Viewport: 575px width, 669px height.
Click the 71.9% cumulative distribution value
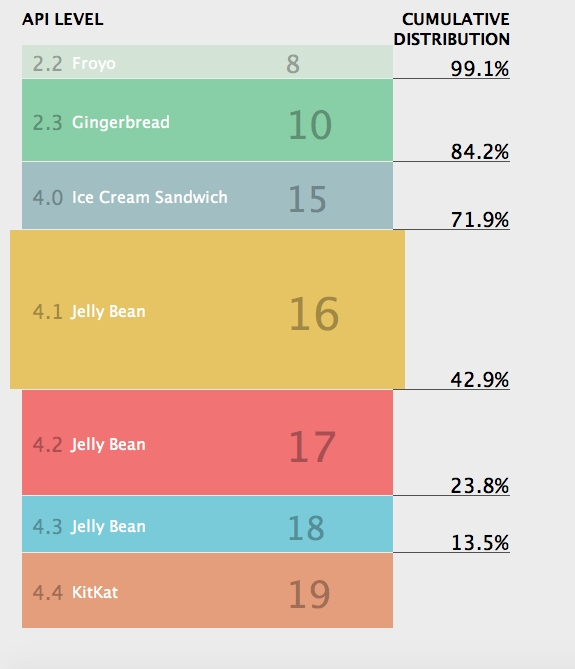479,220
